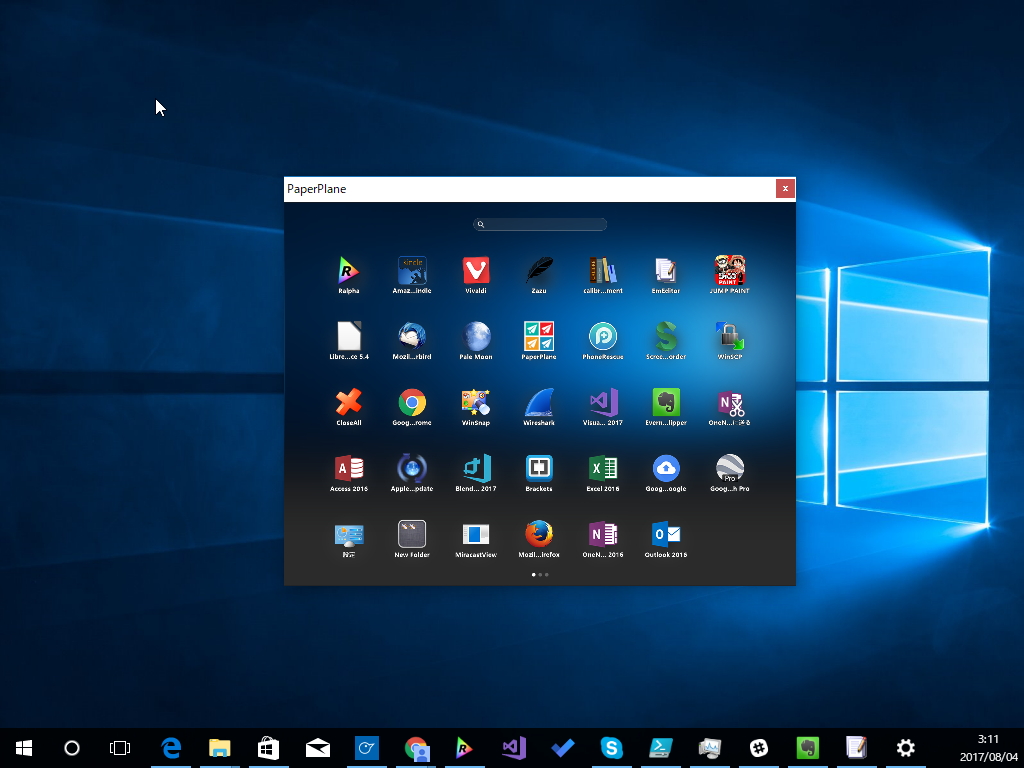
Task: Run CloseAll red X icon
Action: point(349,402)
